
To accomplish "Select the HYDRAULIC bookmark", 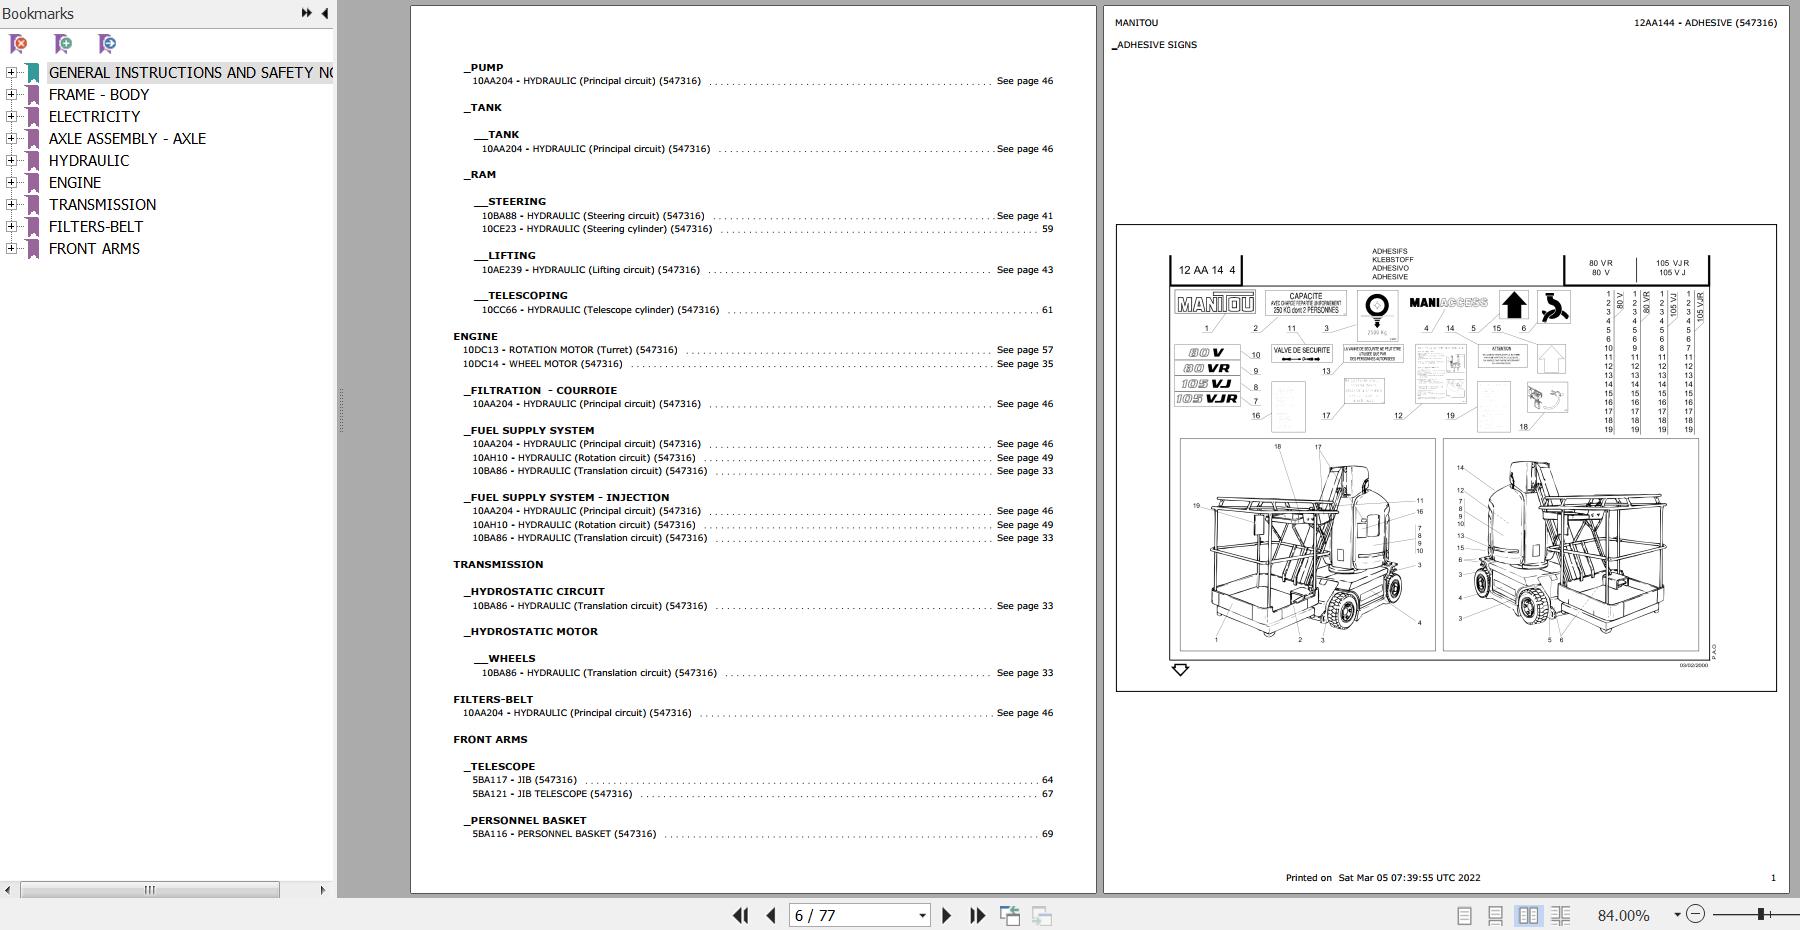I will (89, 161).
